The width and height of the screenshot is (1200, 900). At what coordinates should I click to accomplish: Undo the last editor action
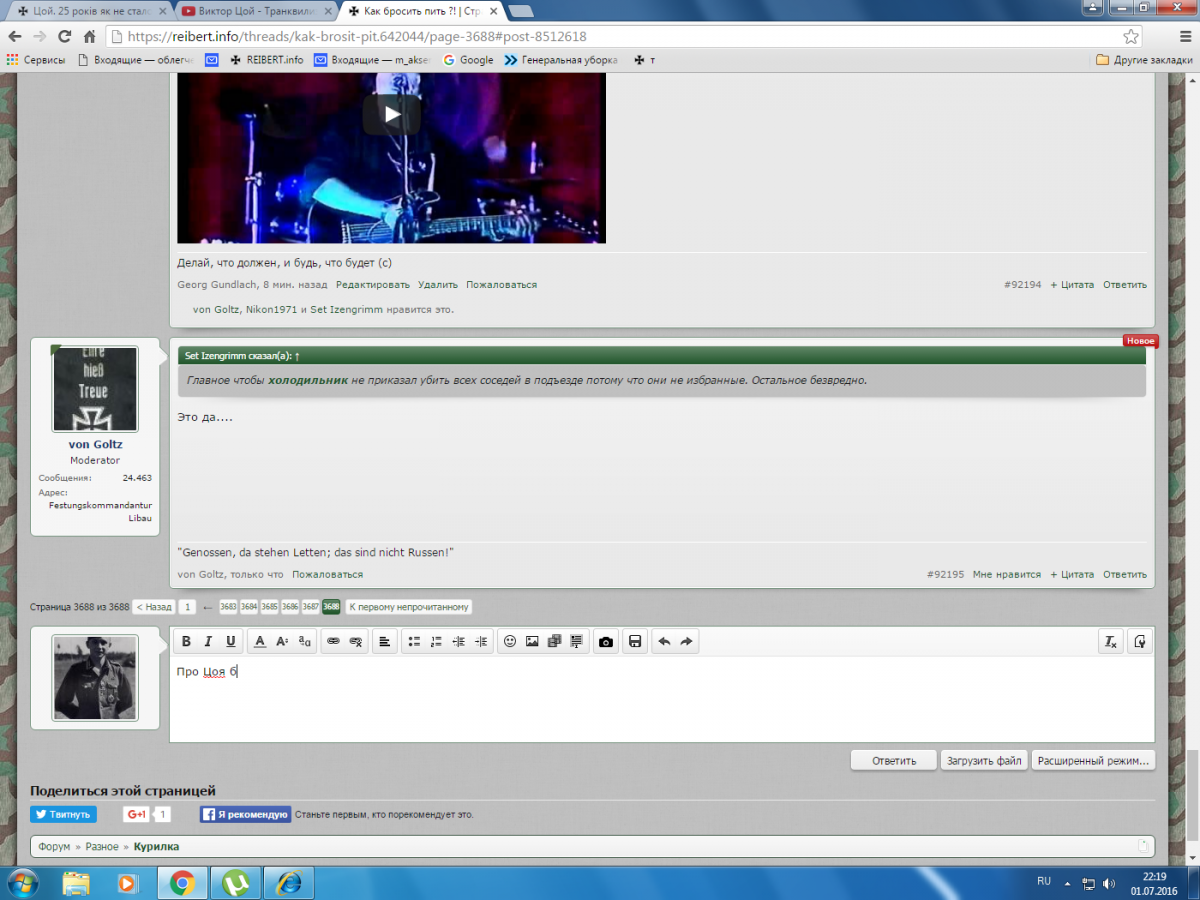(663, 642)
